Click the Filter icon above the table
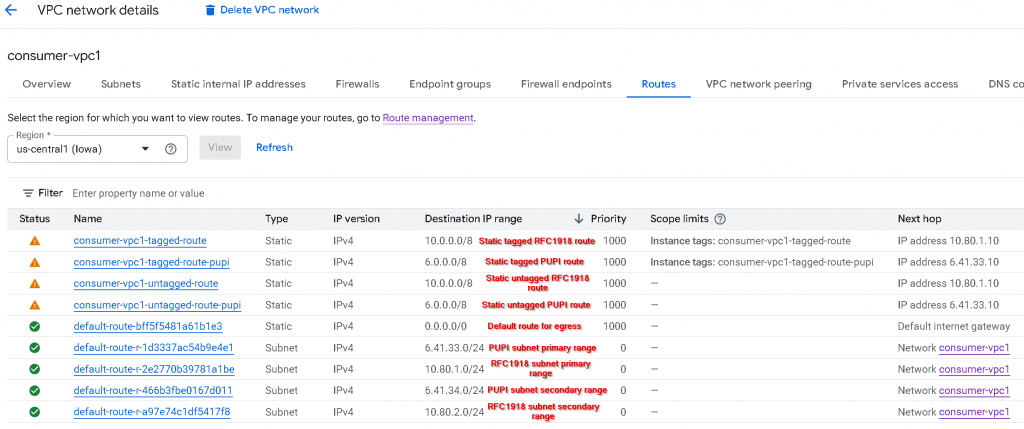 click(x=28, y=193)
